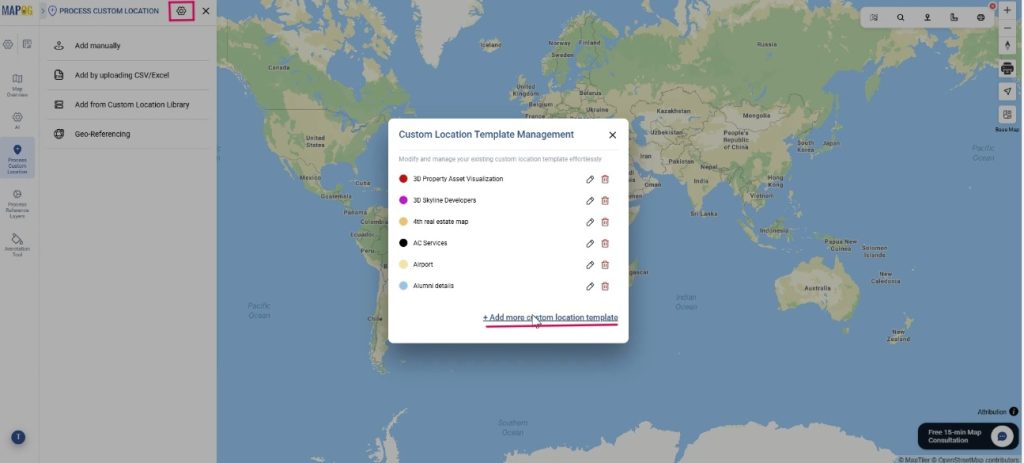The image size is (1024, 463).
Task: Edit Airport template
Action: [590, 265]
